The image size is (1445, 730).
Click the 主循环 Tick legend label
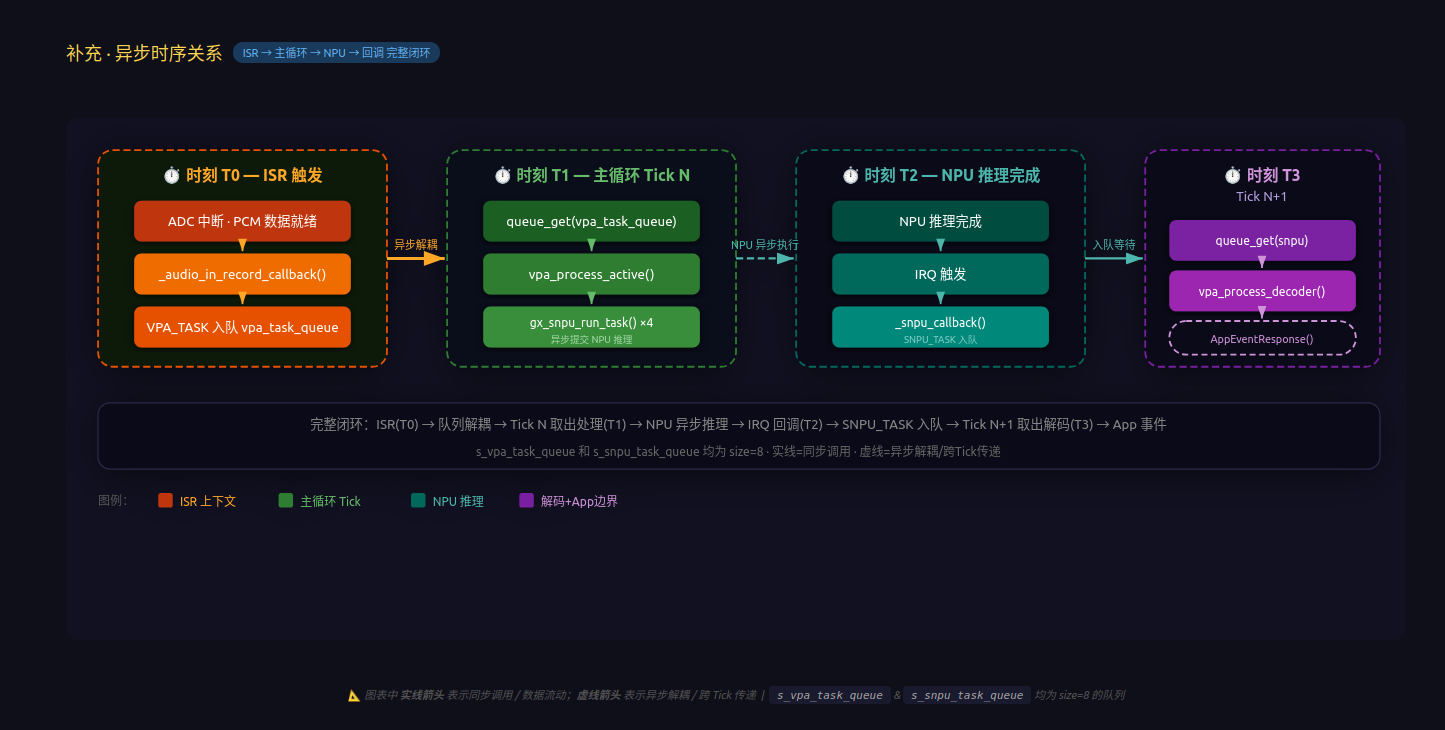point(331,501)
